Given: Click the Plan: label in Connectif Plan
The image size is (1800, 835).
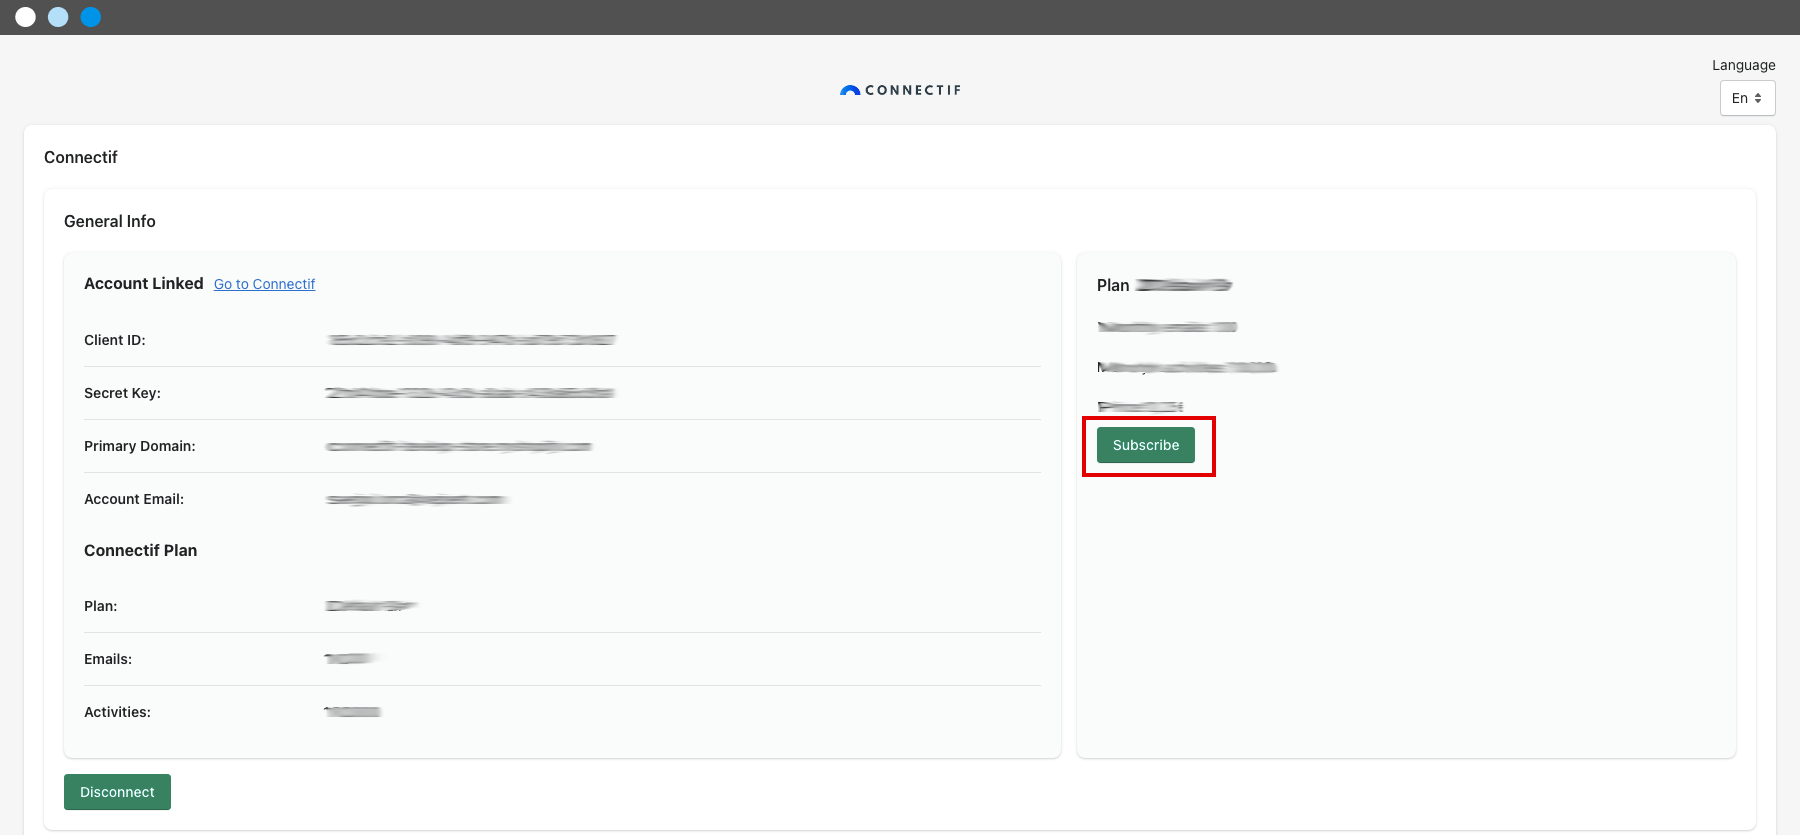Looking at the screenshot, I should click(100, 606).
